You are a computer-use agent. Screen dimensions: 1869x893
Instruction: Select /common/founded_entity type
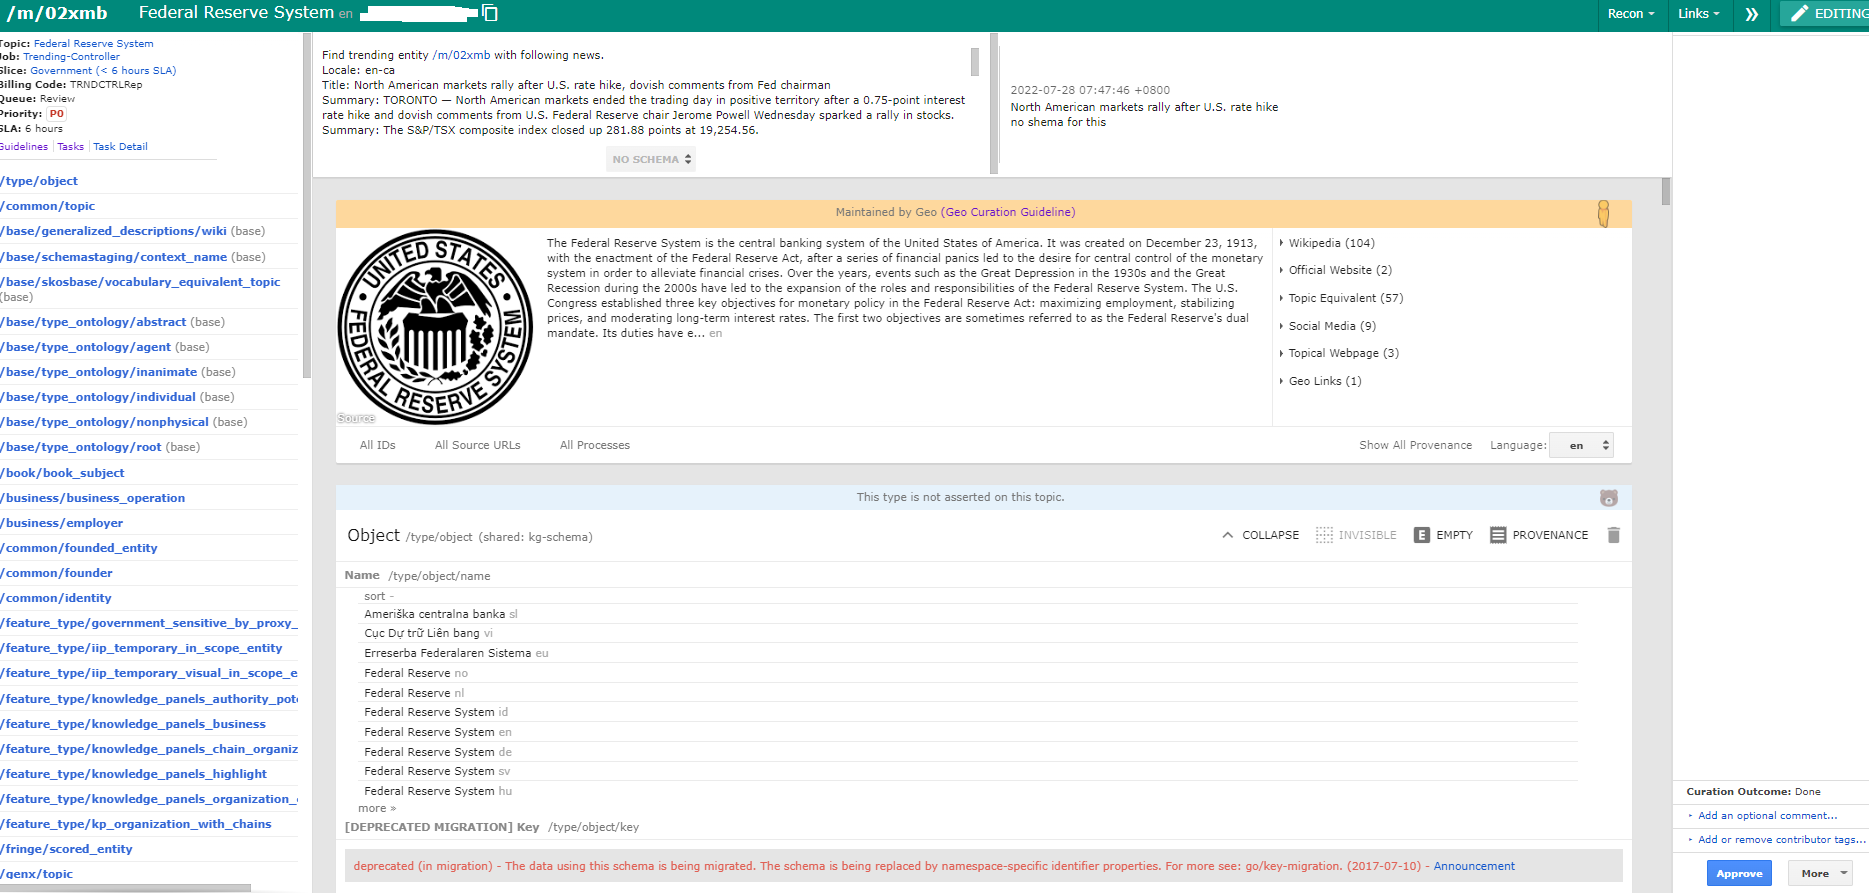click(x=79, y=548)
